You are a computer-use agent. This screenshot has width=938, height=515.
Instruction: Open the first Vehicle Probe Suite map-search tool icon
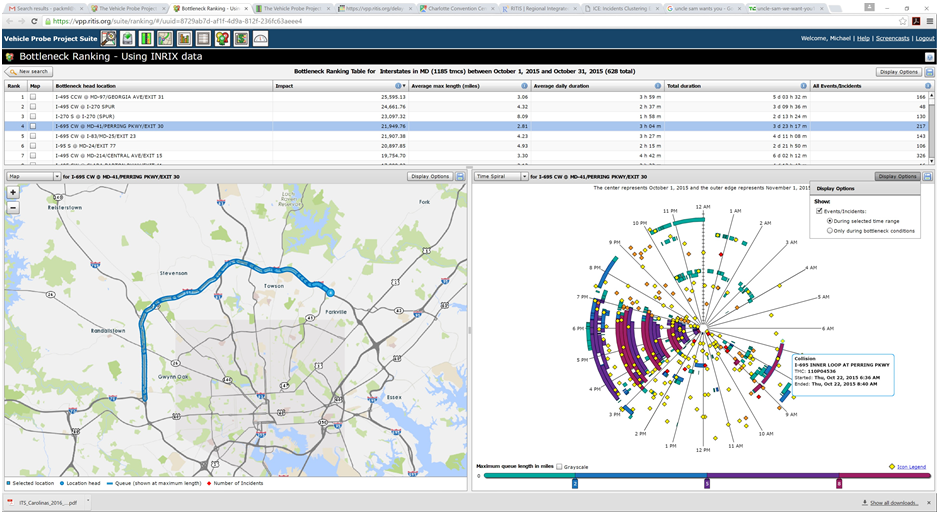(109, 38)
